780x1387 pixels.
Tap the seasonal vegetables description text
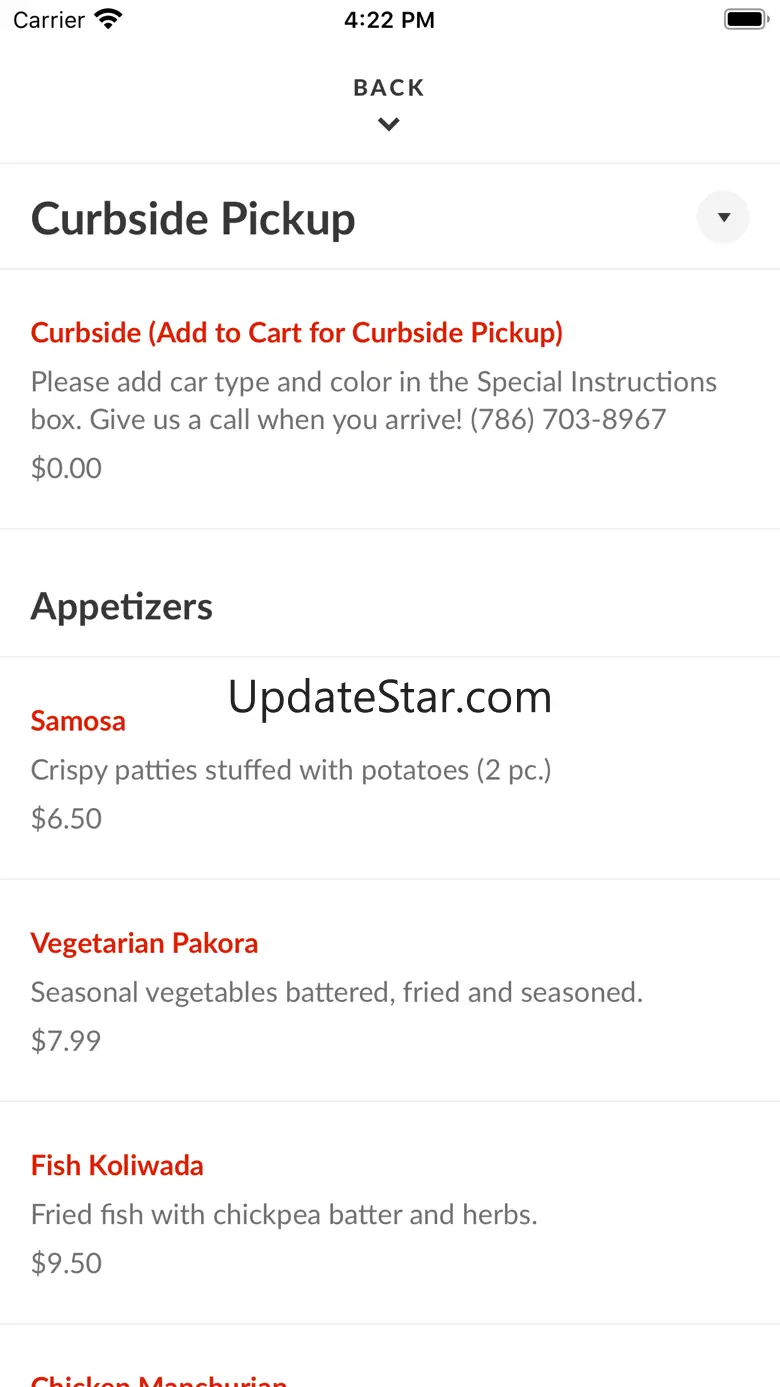(336, 992)
